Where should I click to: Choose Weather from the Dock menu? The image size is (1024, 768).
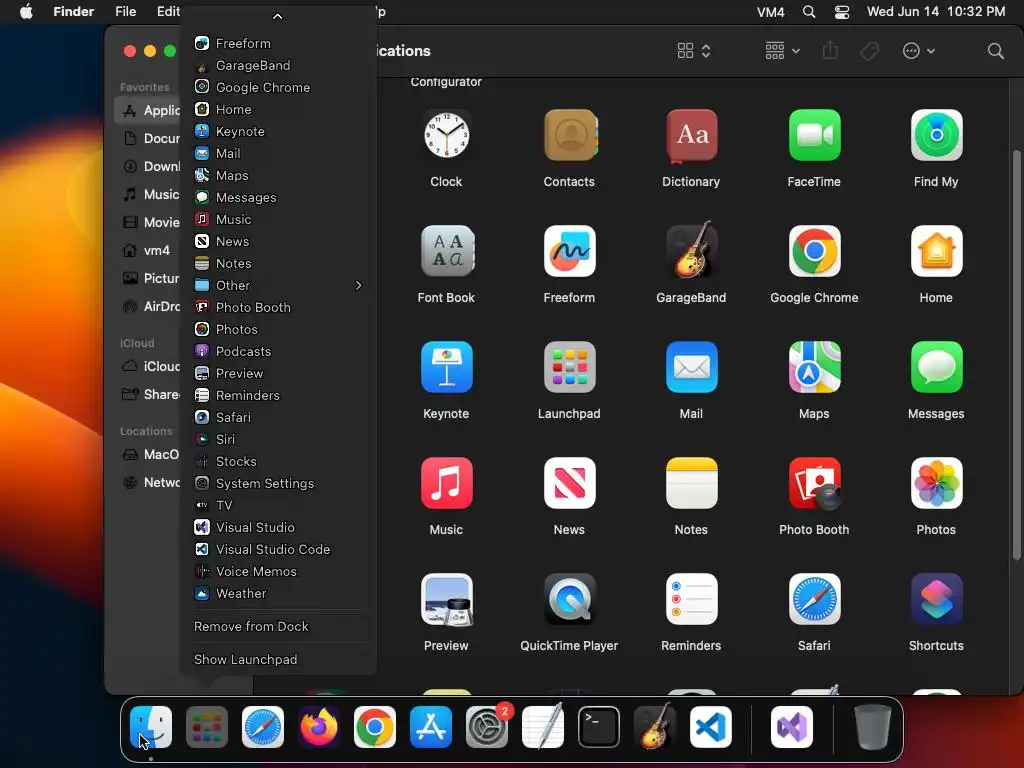click(x=279, y=594)
